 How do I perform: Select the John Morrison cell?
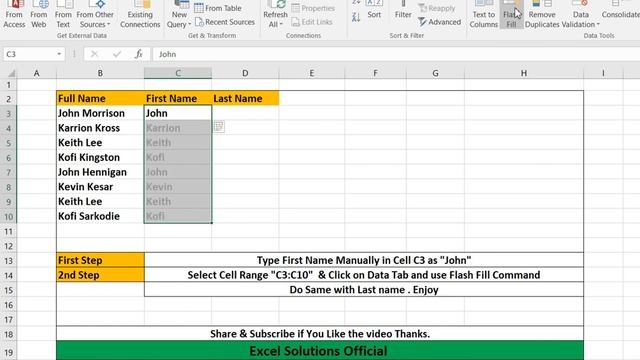(100, 113)
